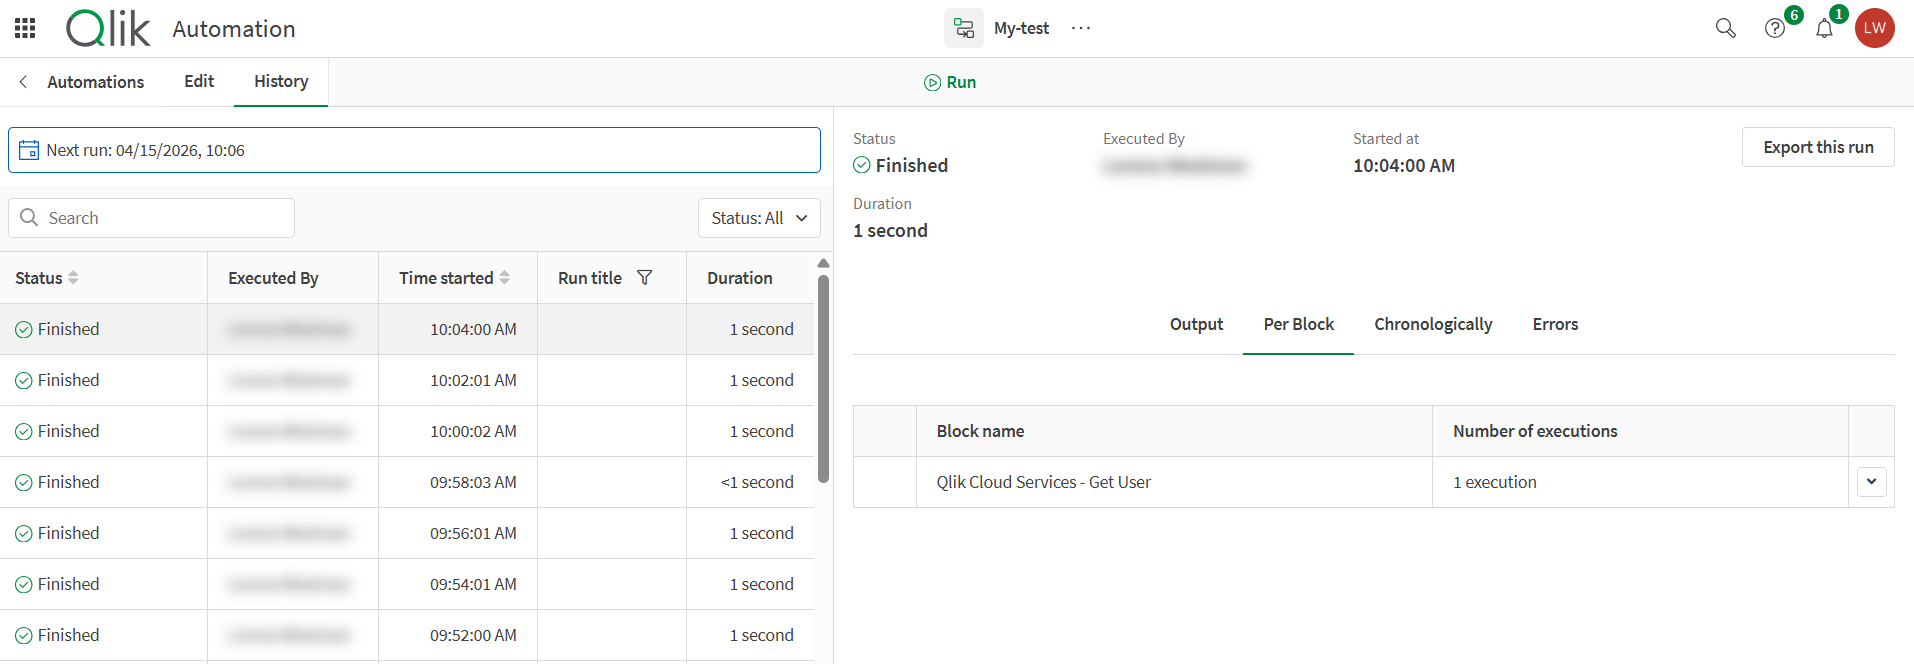Screen dimensions: 1914x664
Task: Open the notifications bell
Action: pyautogui.click(x=1825, y=28)
